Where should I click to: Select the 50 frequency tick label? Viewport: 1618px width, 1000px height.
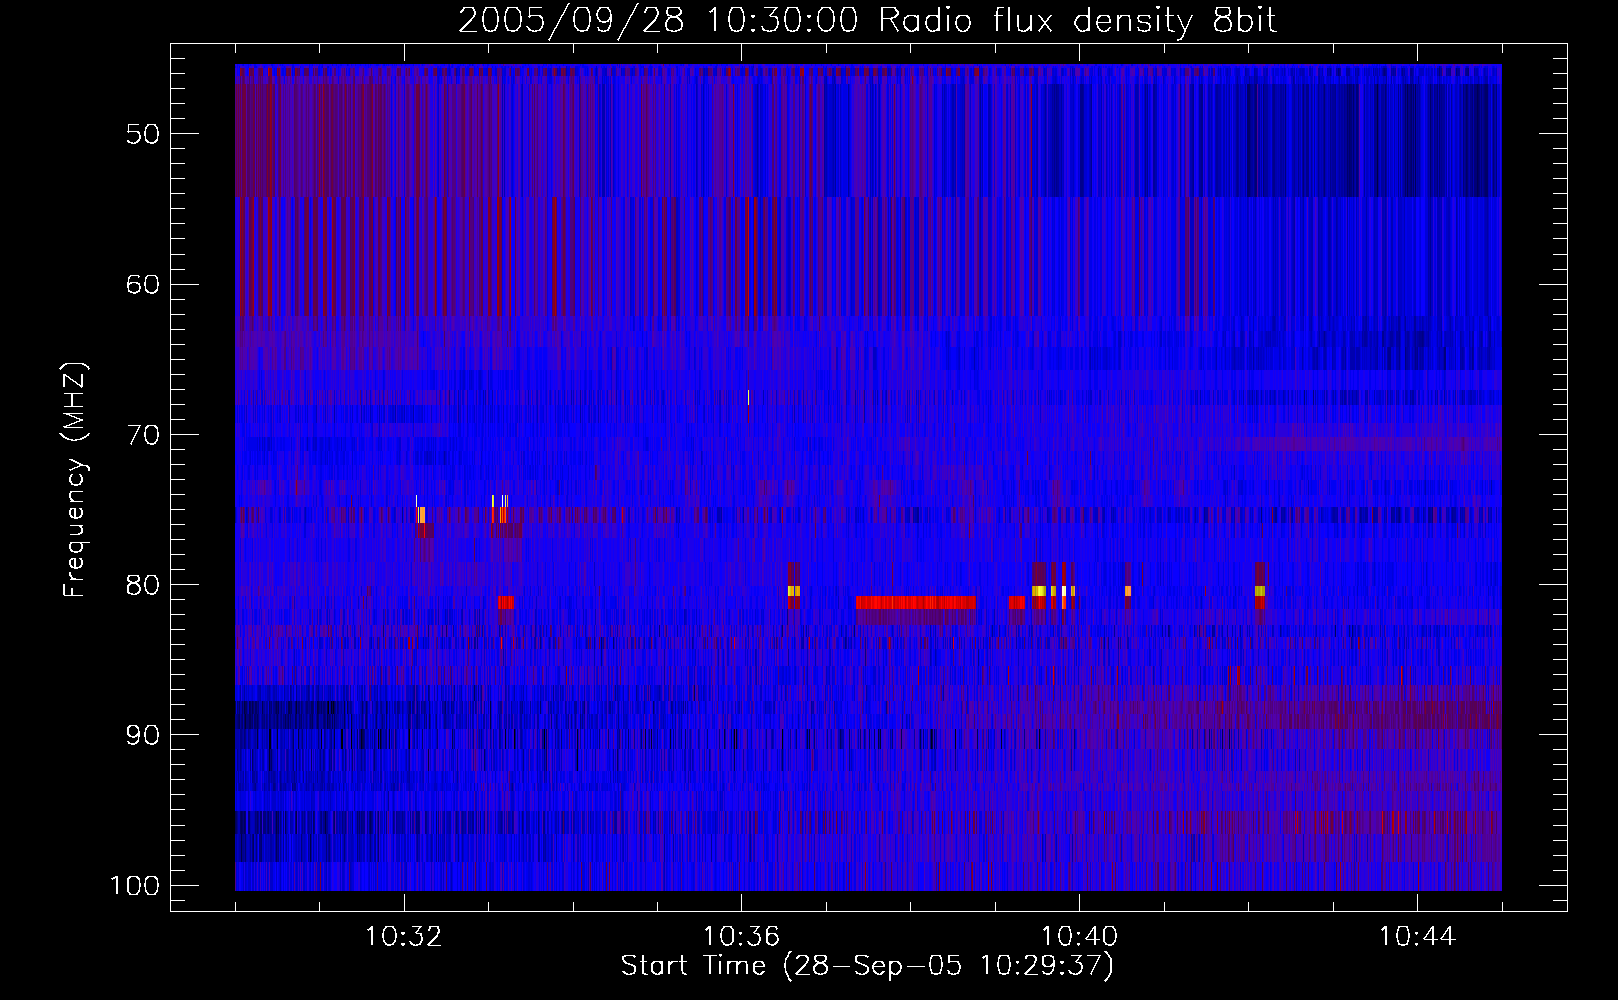click(x=143, y=134)
